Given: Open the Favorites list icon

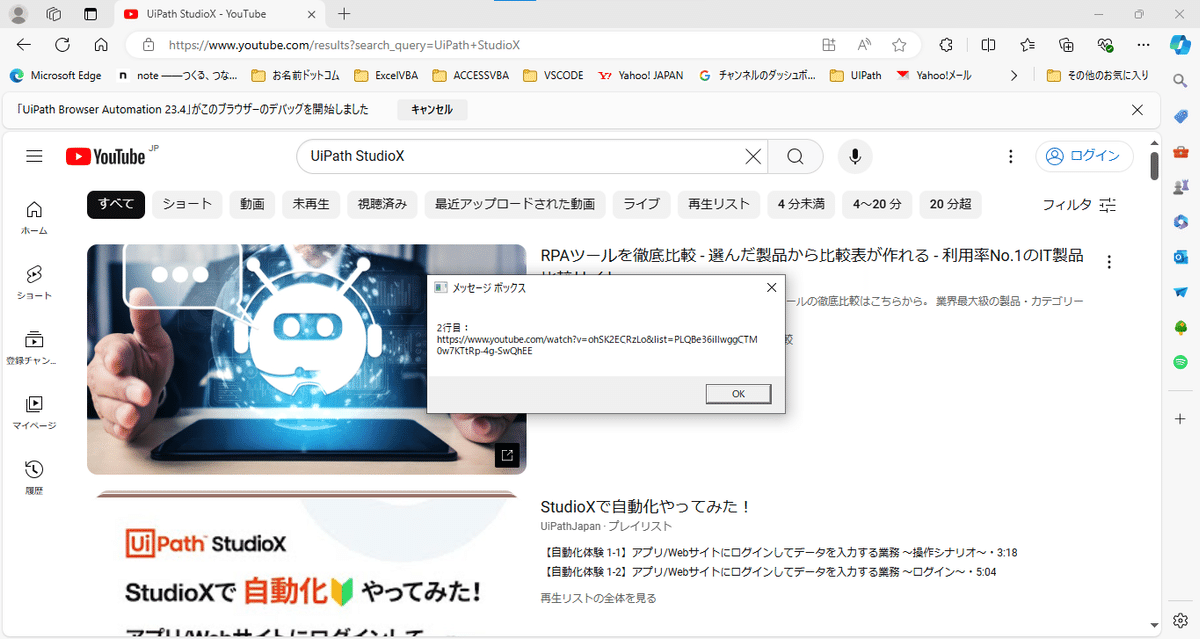Looking at the screenshot, I should (x=1027, y=45).
